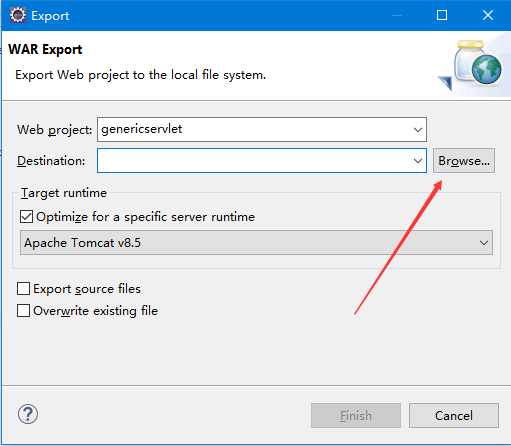Click the help question mark icon

pyautogui.click(x=28, y=414)
